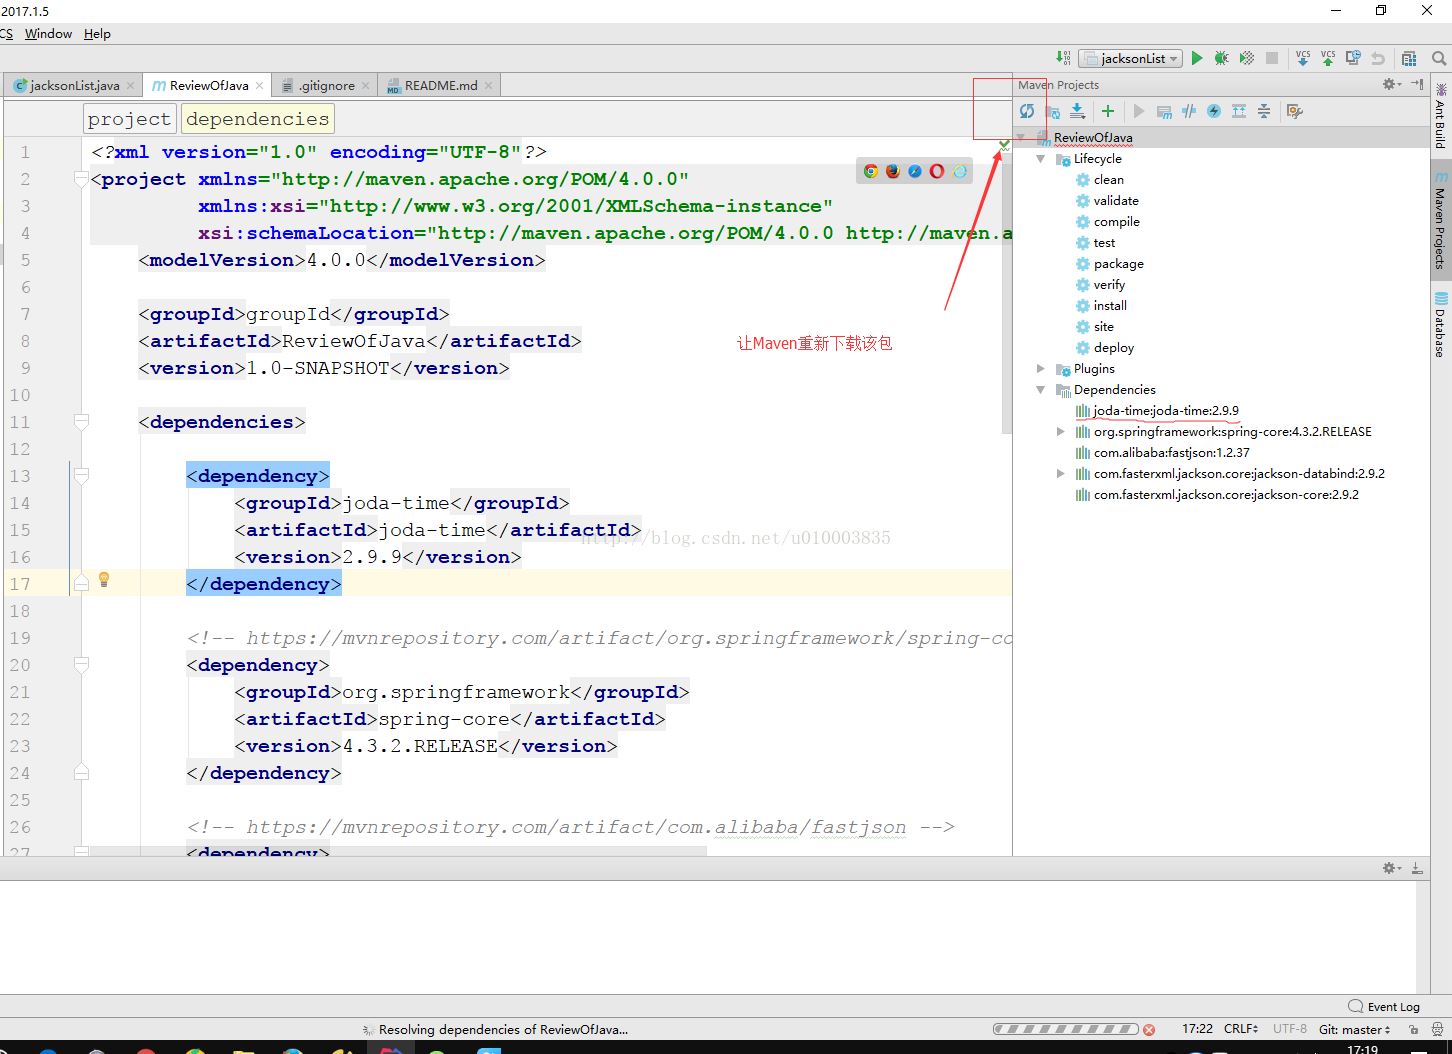
Task: Collapse the Lifecycle tree node
Action: (1041, 159)
